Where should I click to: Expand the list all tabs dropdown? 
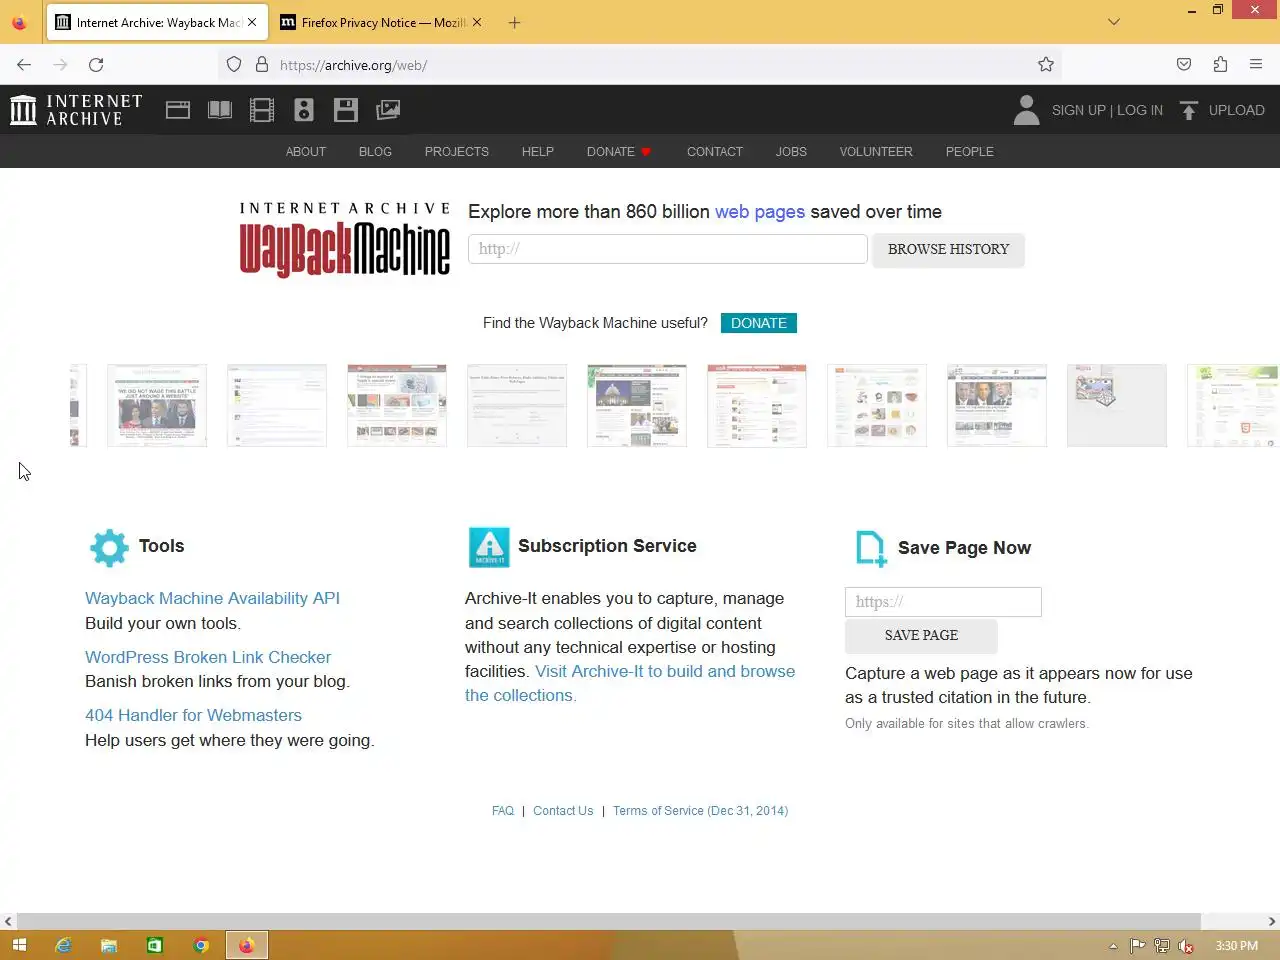click(1114, 22)
